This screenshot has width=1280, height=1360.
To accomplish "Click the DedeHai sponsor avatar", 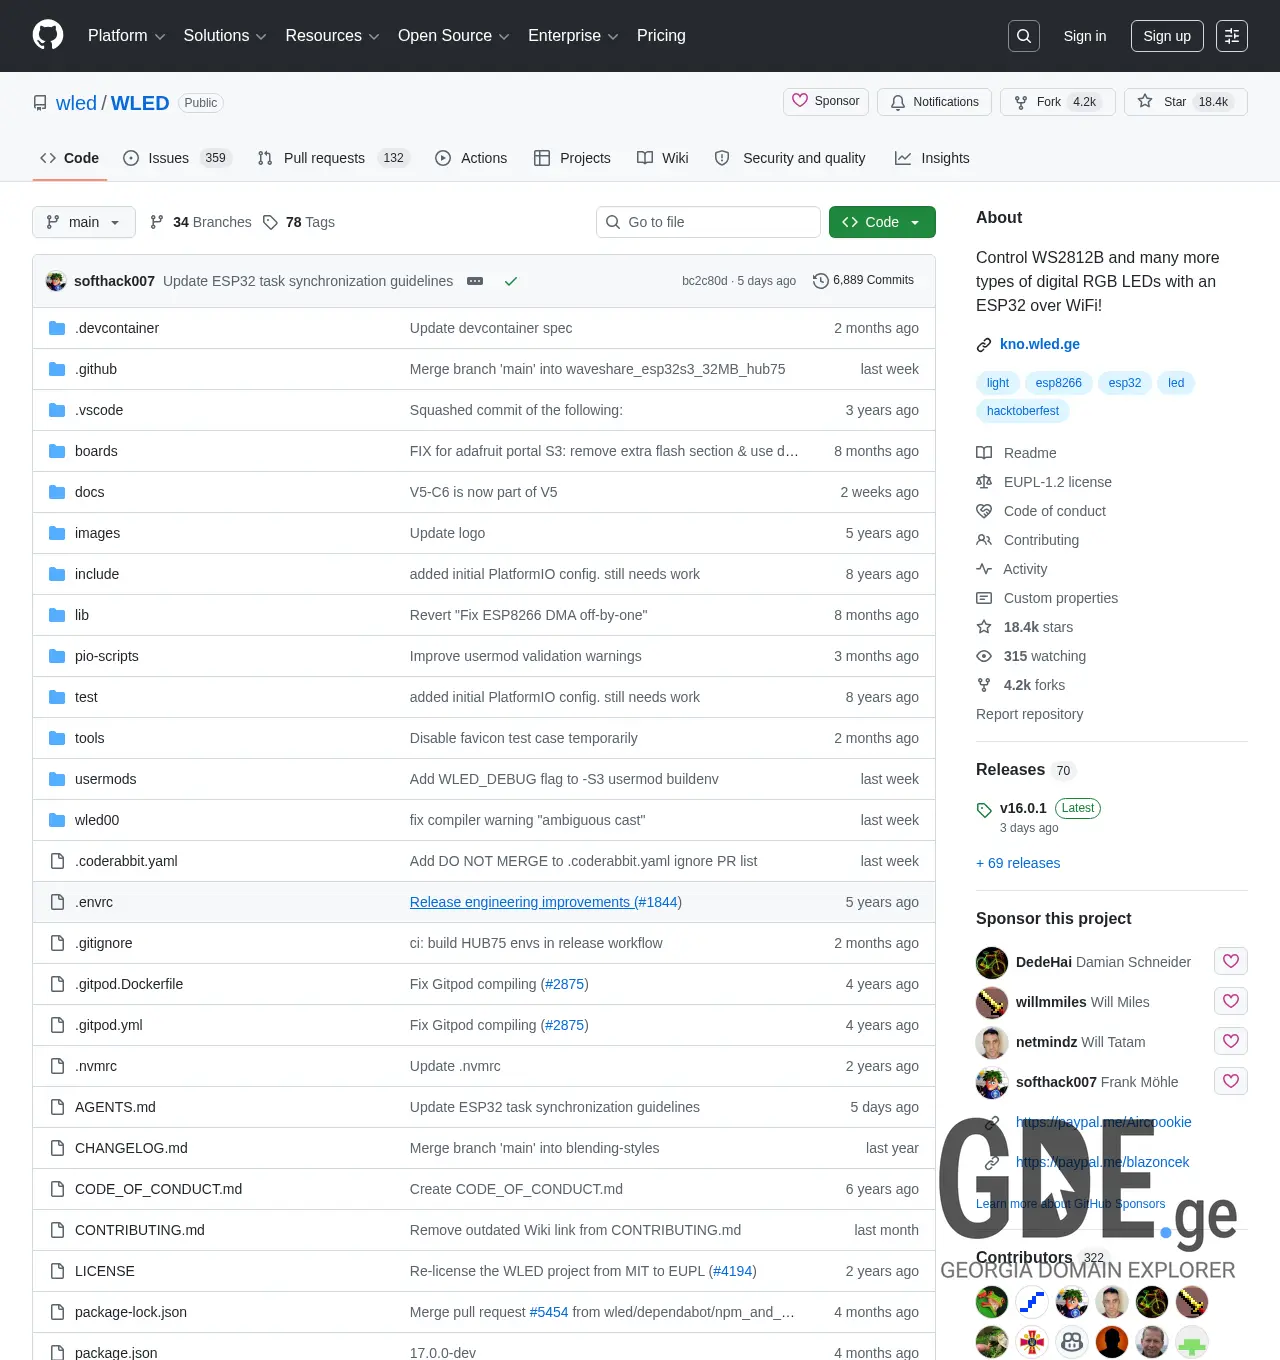I will click(992, 962).
